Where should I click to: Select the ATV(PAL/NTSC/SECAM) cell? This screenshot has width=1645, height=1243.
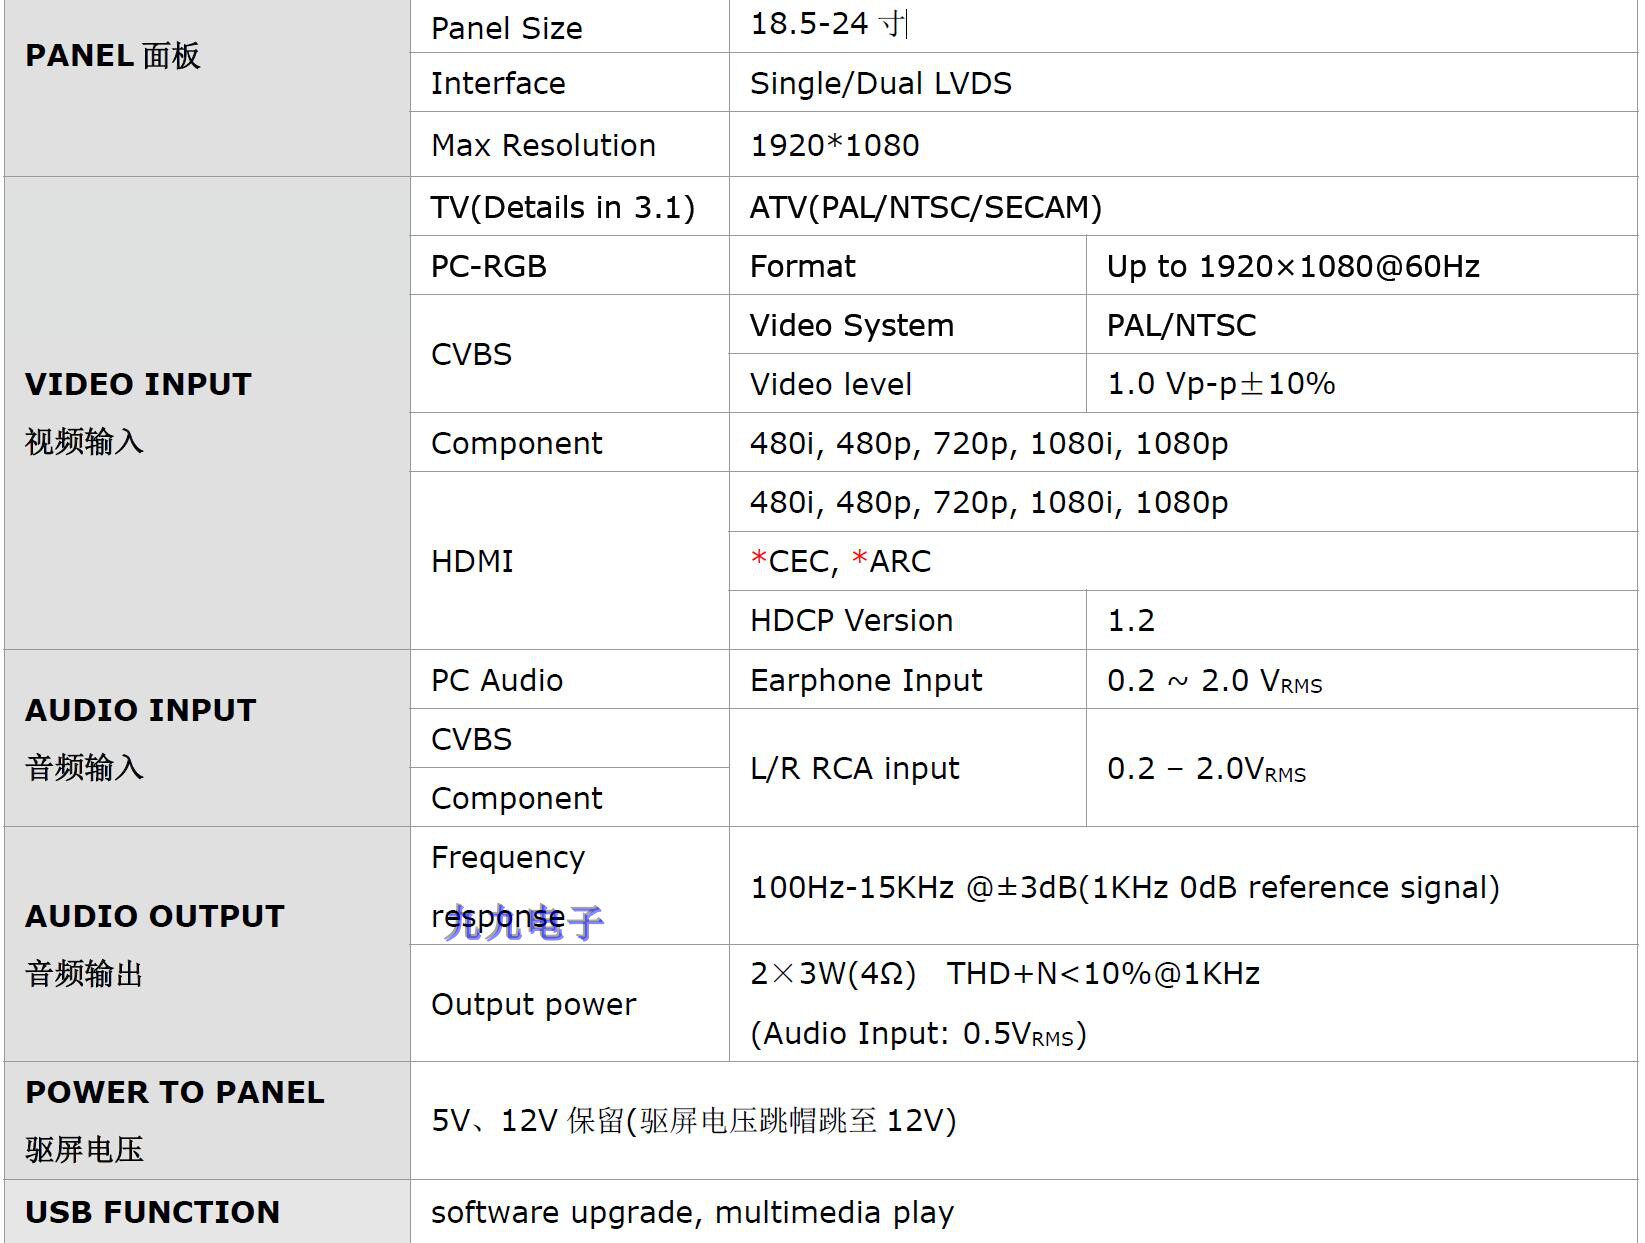point(925,207)
